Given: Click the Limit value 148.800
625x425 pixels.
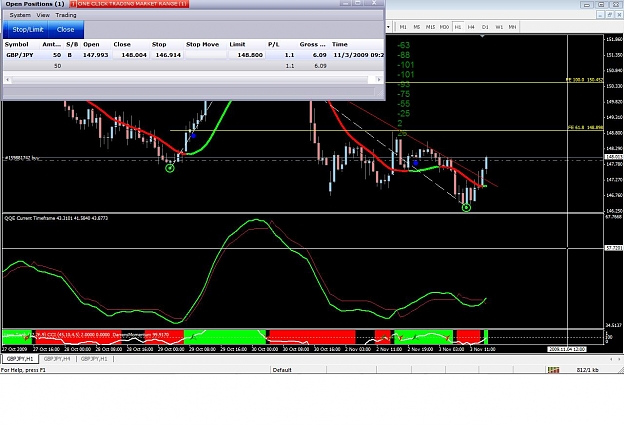Looking at the screenshot, I should pyautogui.click(x=250, y=55).
